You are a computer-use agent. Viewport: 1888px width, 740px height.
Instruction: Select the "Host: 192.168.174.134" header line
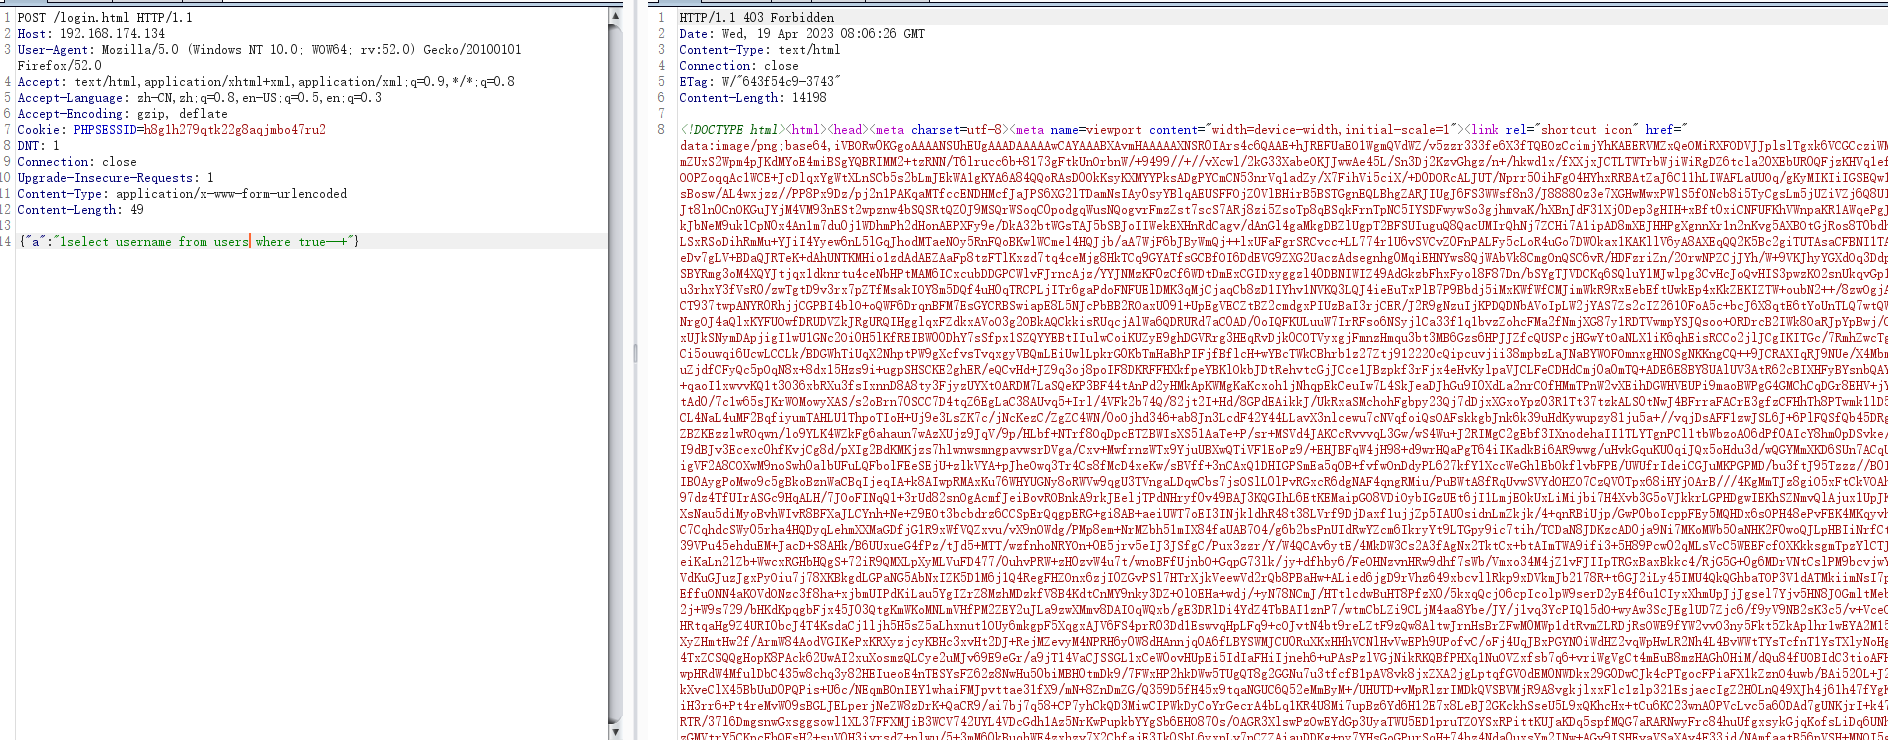[91, 33]
